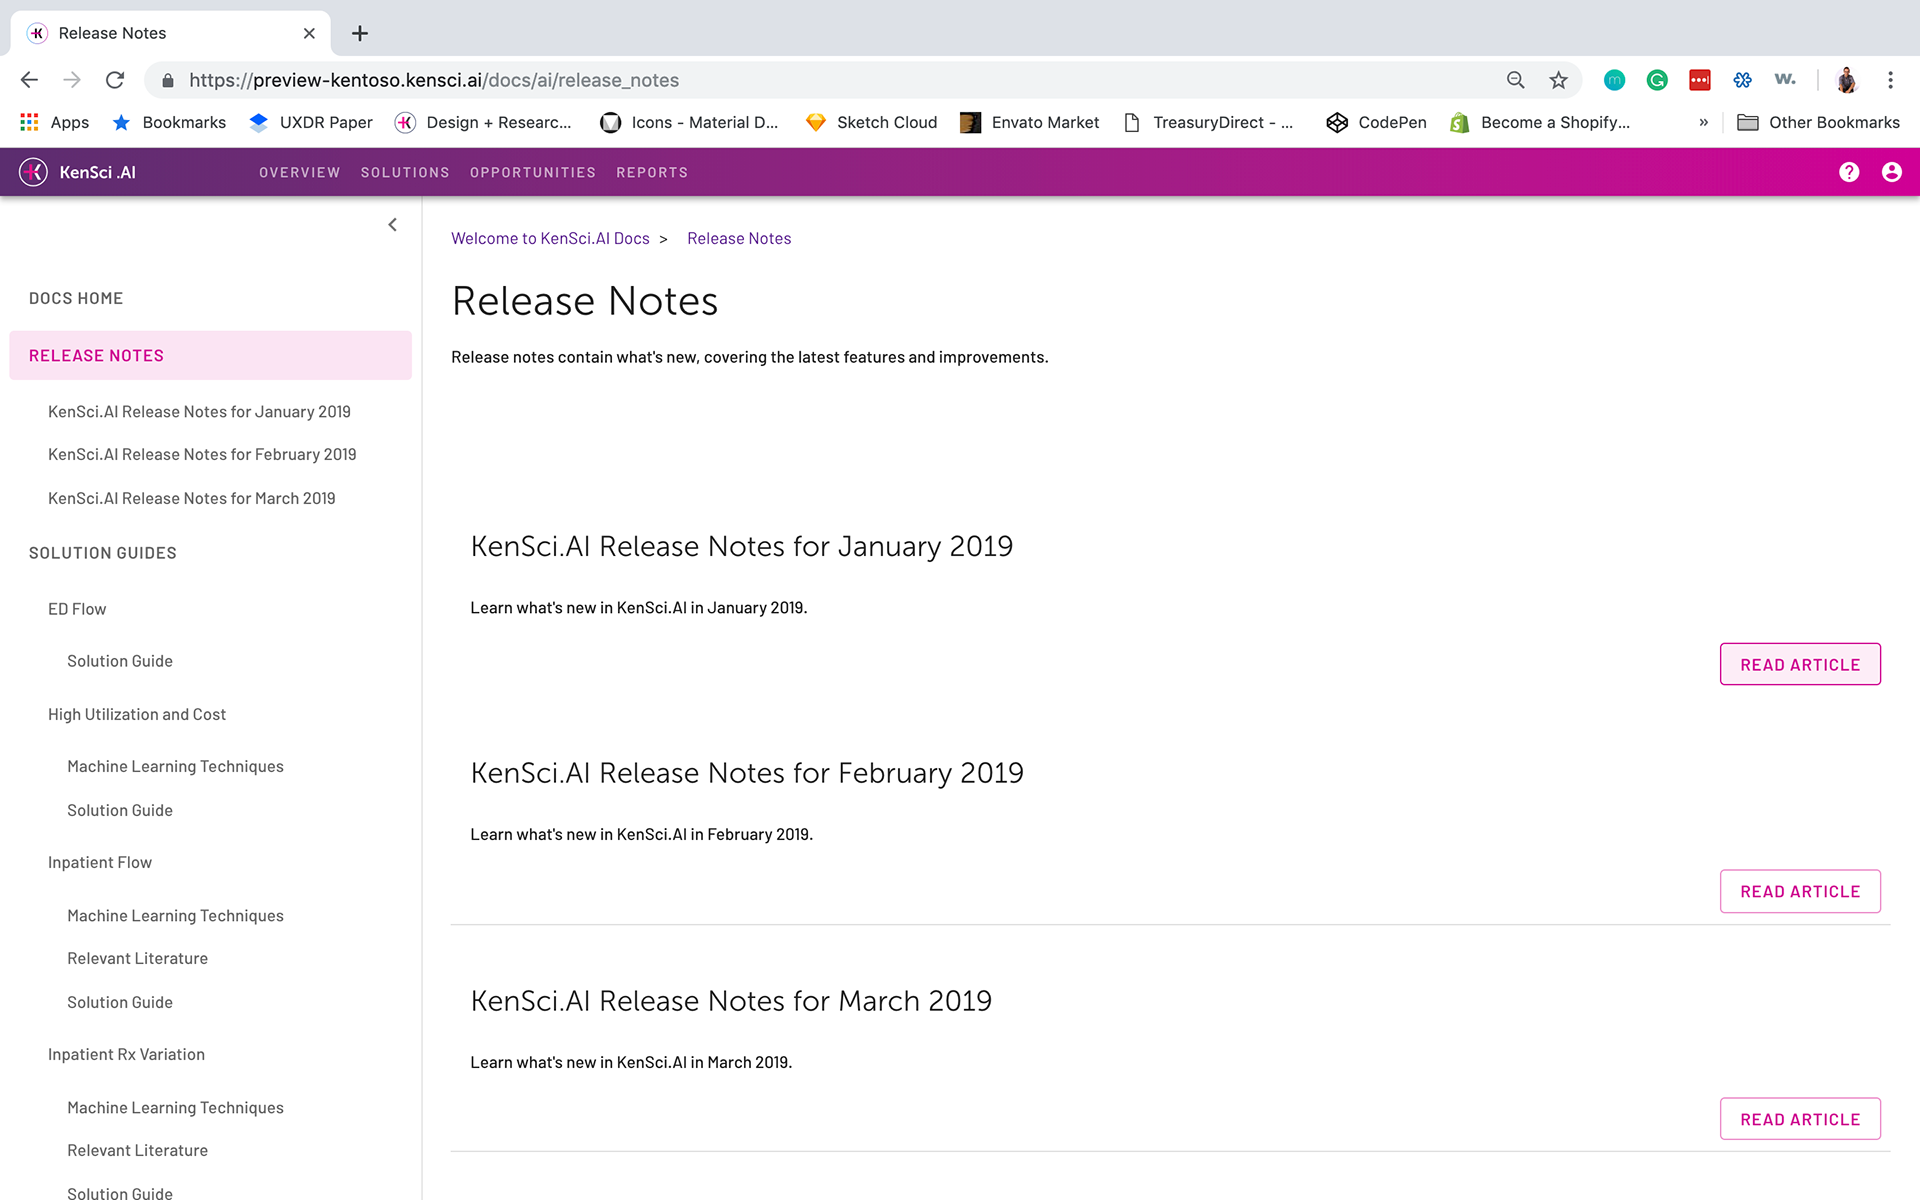This screenshot has width=1920, height=1200.
Task: Open the Grammarly extension icon
Action: 1657,80
